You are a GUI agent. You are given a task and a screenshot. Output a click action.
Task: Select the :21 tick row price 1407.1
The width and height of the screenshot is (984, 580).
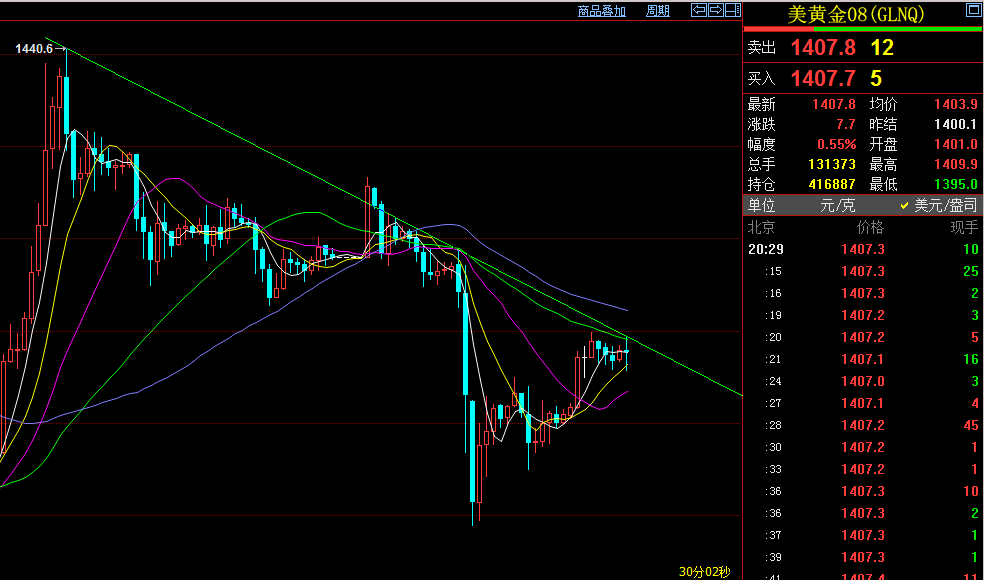[x=863, y=359]
